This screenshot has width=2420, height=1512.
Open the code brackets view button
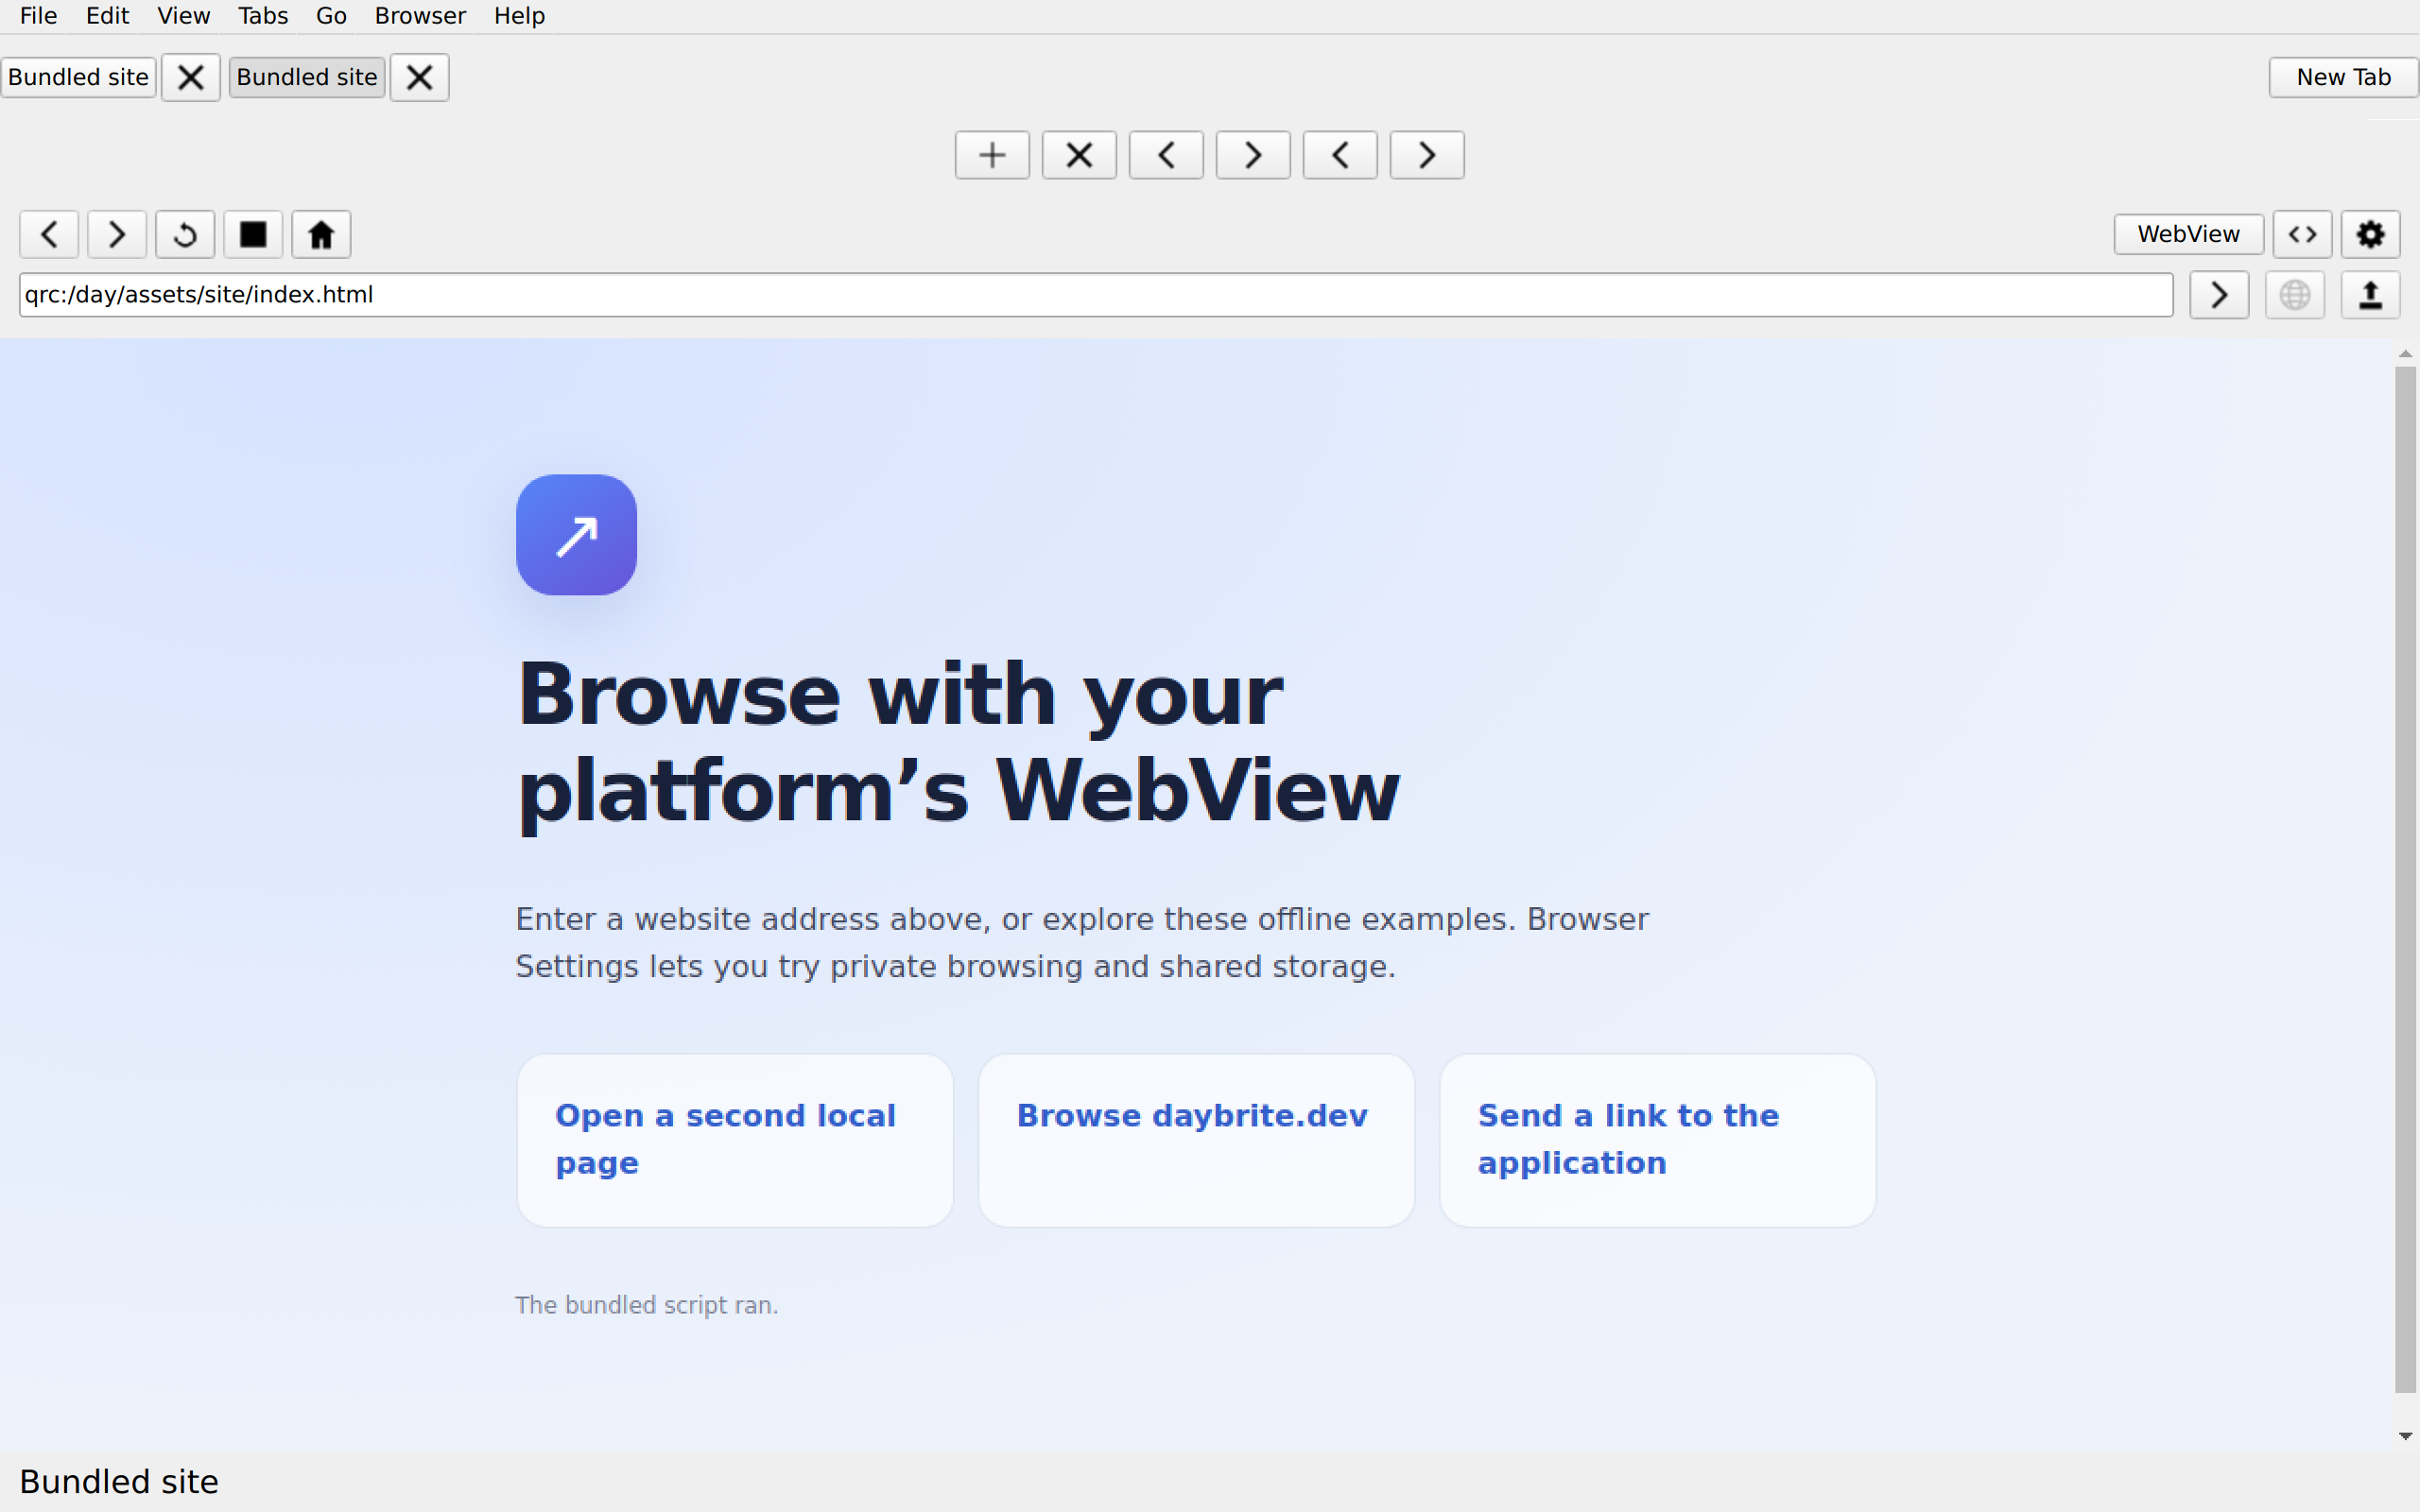(x=2302, y=234)
